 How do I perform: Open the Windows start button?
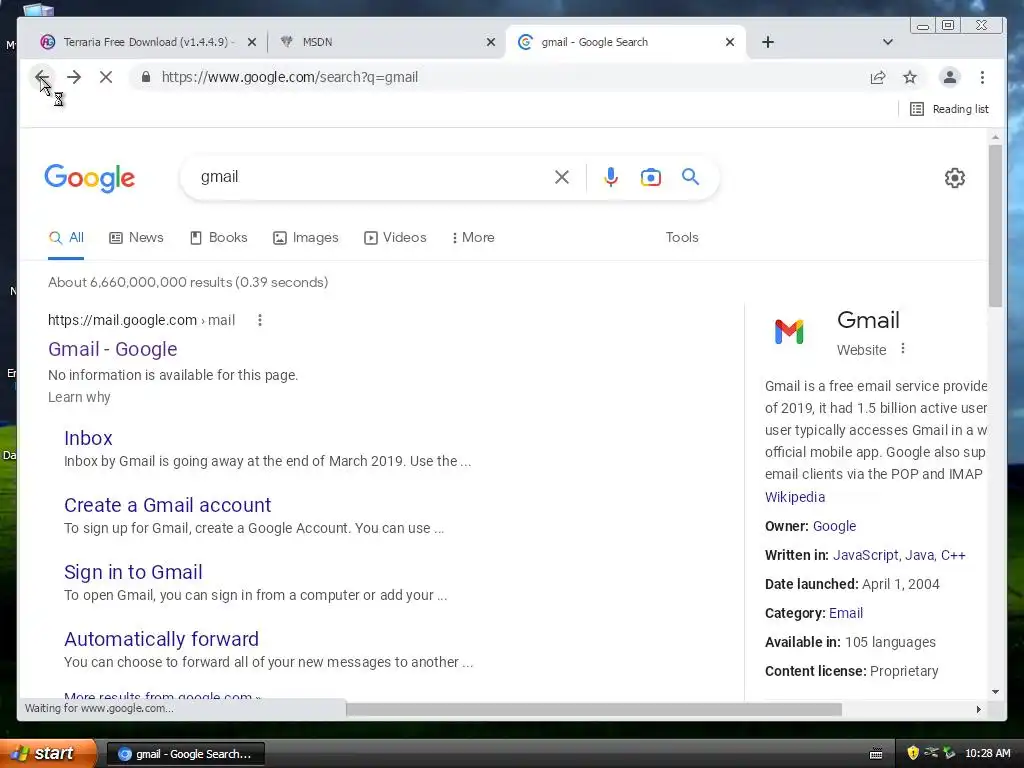point(47,754)
